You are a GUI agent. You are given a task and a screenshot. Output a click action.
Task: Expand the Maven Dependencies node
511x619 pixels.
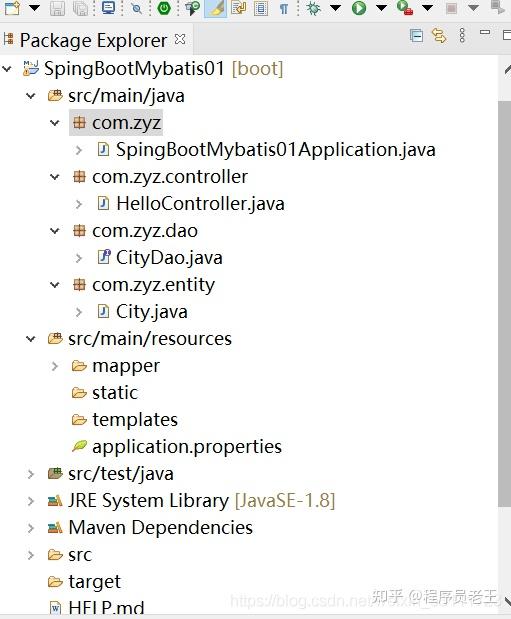point(31,528)
